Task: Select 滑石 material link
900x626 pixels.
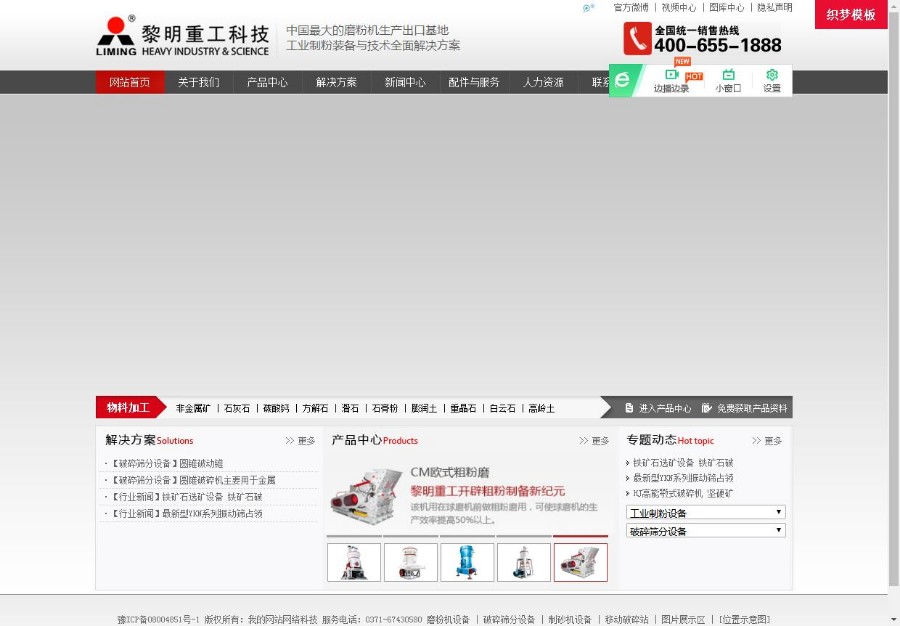Action: click(350, 409)
